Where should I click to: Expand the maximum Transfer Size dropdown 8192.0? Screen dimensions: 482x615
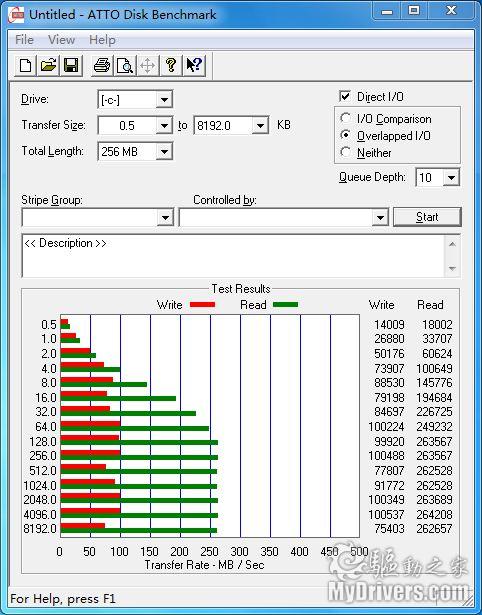[x=260, y=126]
